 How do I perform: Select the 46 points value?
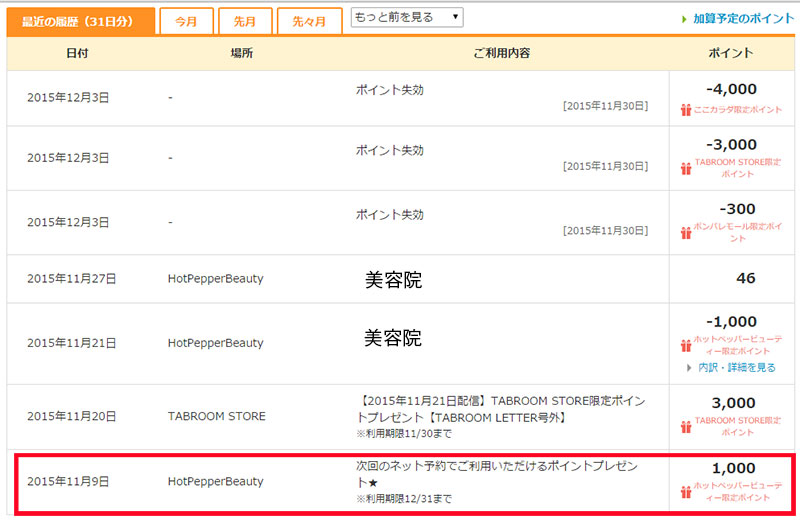pos(746,279)
